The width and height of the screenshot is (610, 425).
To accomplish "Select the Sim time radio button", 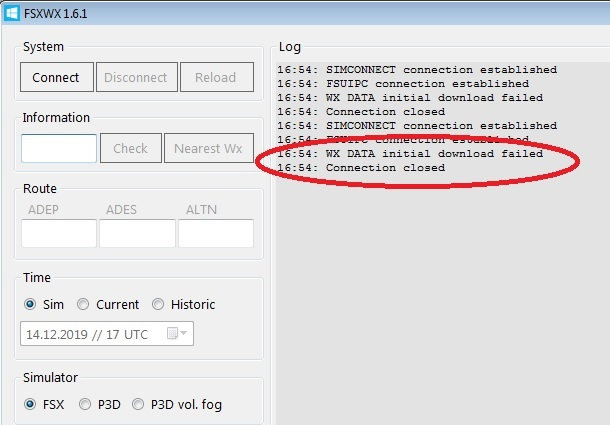I will (x=30, y=304).
